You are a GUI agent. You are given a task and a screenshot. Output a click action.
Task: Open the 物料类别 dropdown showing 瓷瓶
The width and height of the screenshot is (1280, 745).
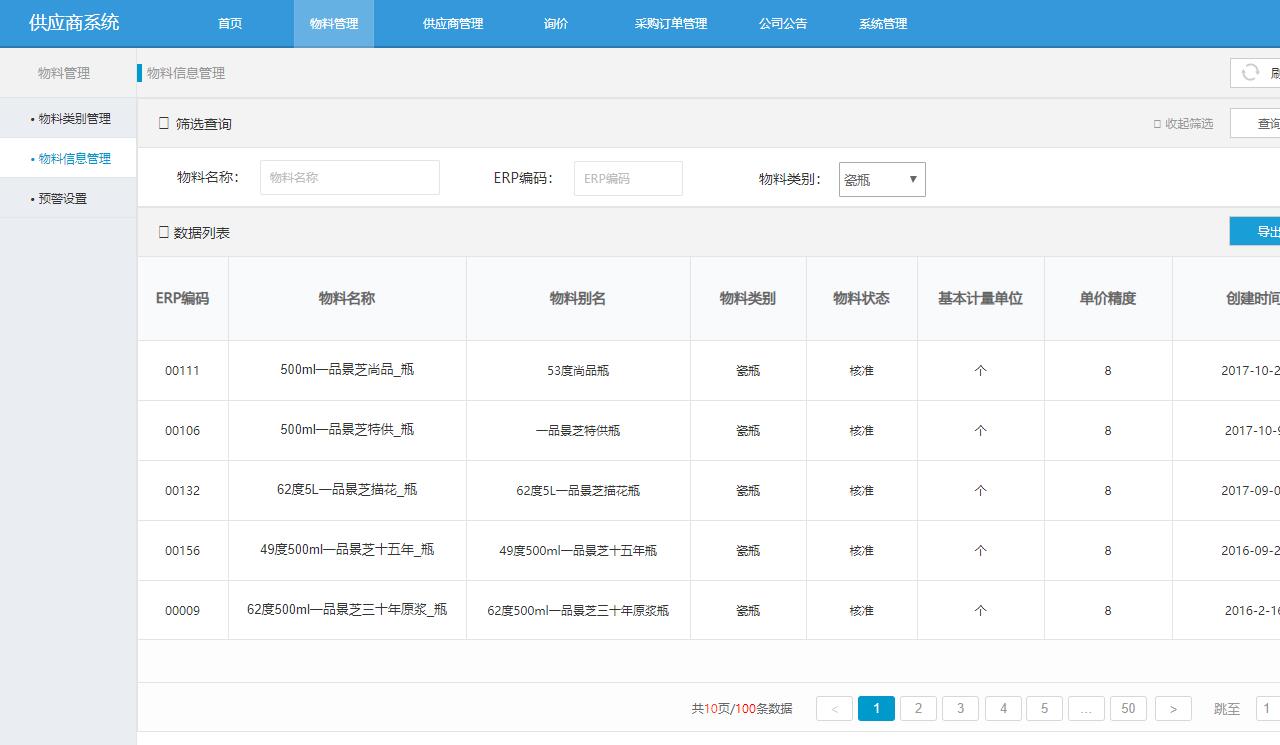(x=882, y=179)
